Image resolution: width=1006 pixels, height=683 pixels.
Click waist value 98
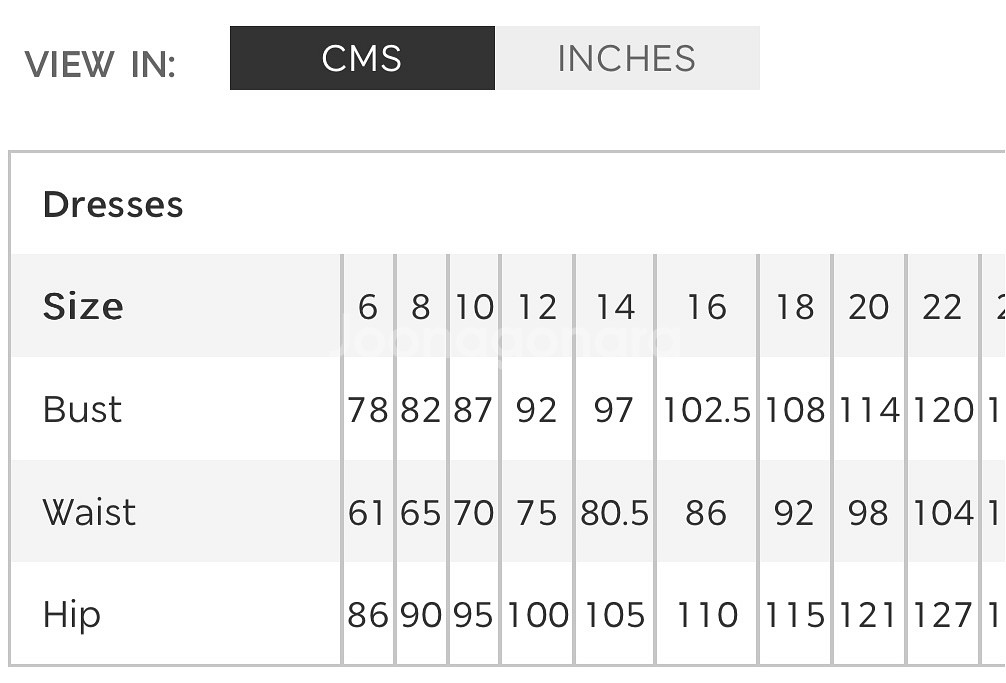coord(868,513)
